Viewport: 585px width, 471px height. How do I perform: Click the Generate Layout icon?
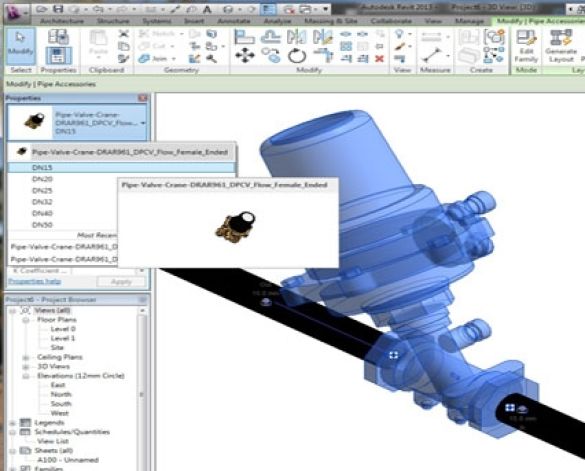click(560, 46)
